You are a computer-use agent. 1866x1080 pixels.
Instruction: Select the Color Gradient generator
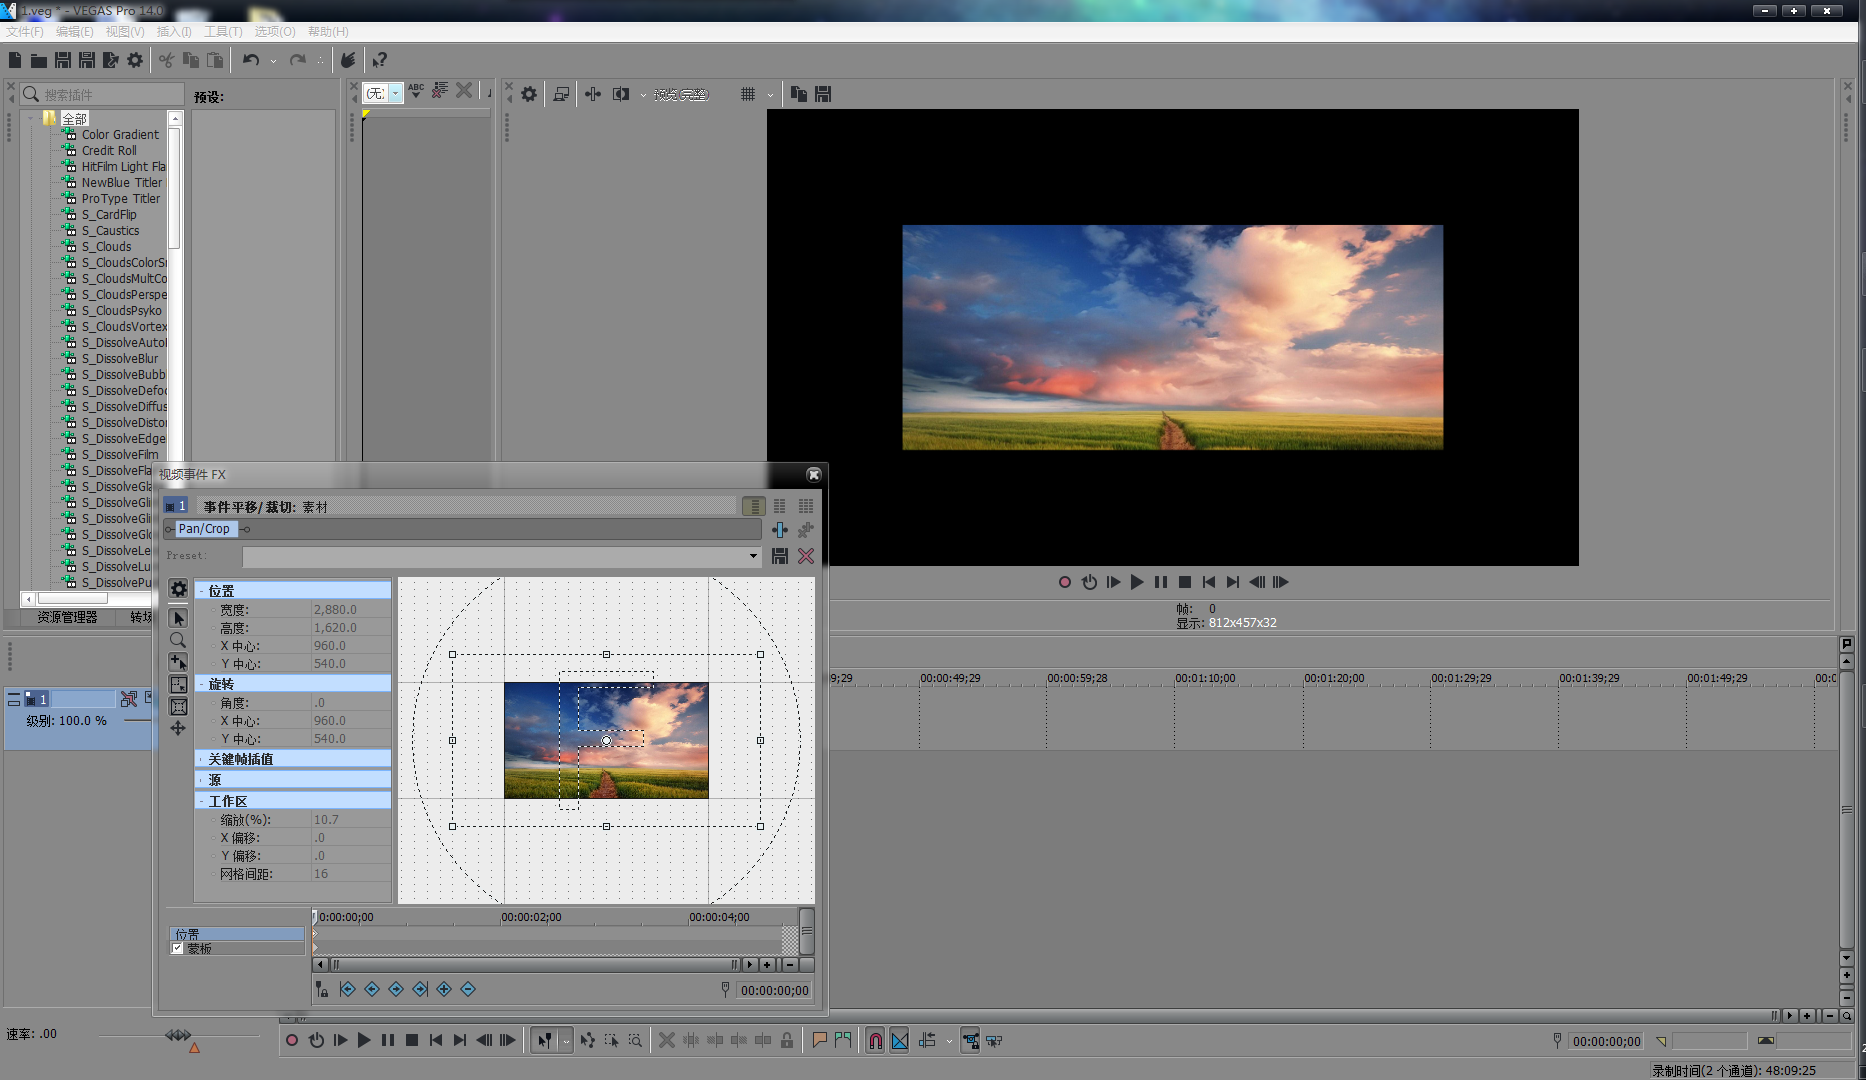point(120,134)
